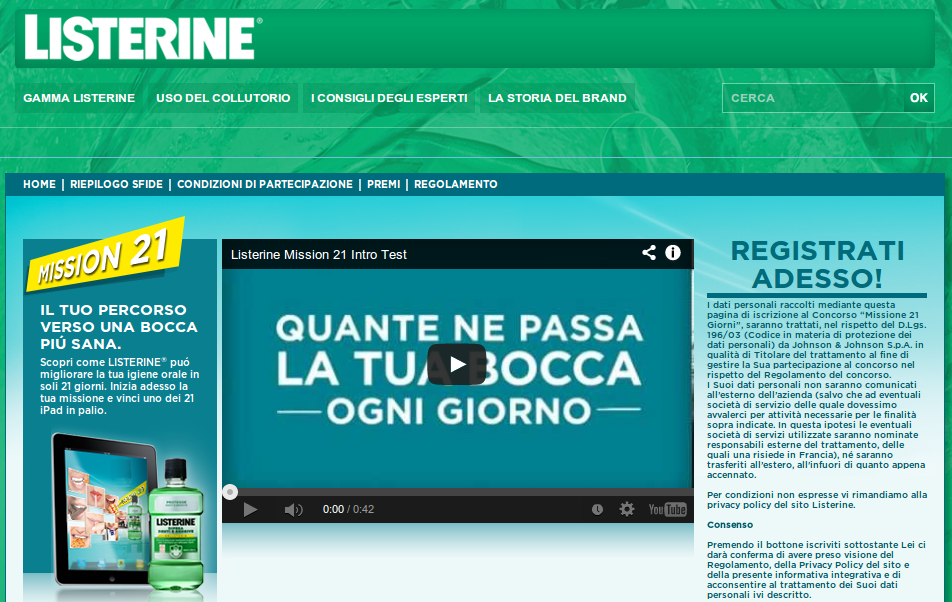Click play in the video control bar

(250, 509)
